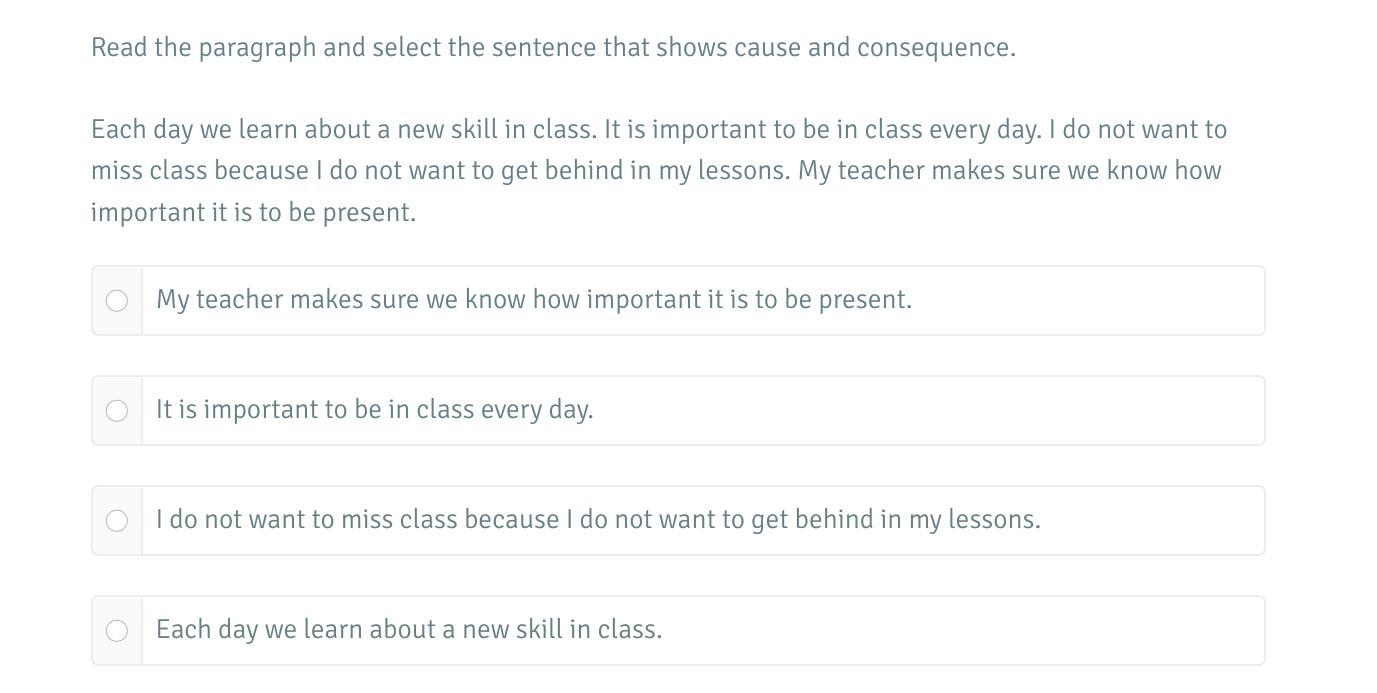Image resolution: width=1377 pixels, height=693 pixels.
Task: Select the radio button for "My teacher makes sure" answer
Action: click(117, 301)
